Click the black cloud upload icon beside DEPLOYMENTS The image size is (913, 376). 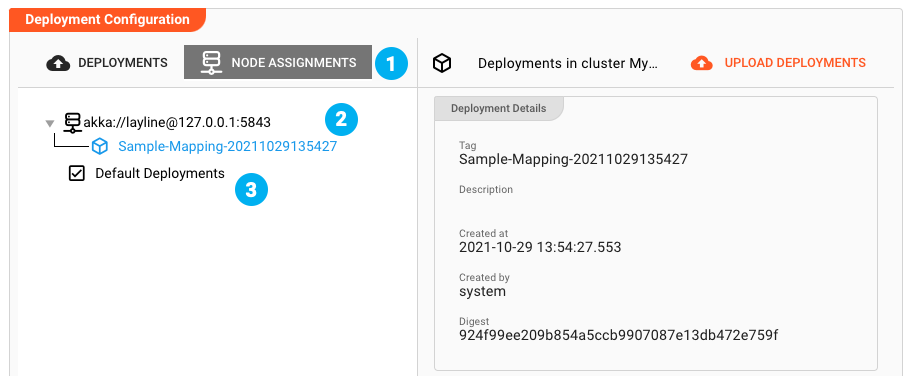(x=58, y=63)
